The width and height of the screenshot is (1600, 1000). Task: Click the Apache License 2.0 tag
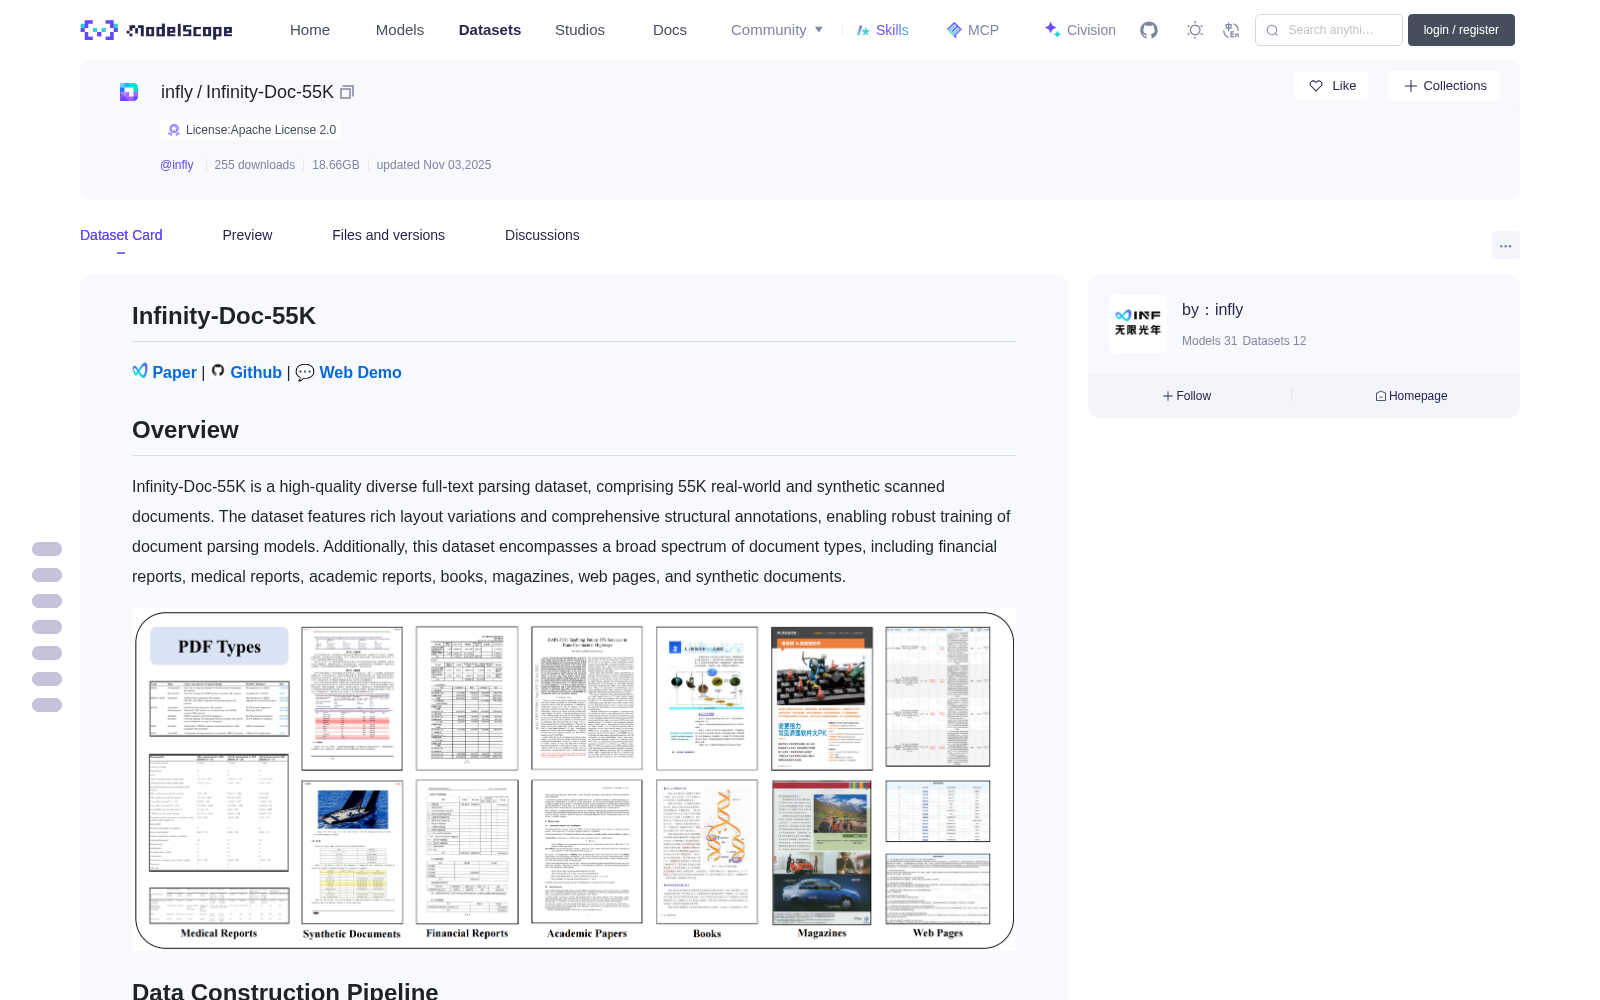click(251, 130)
